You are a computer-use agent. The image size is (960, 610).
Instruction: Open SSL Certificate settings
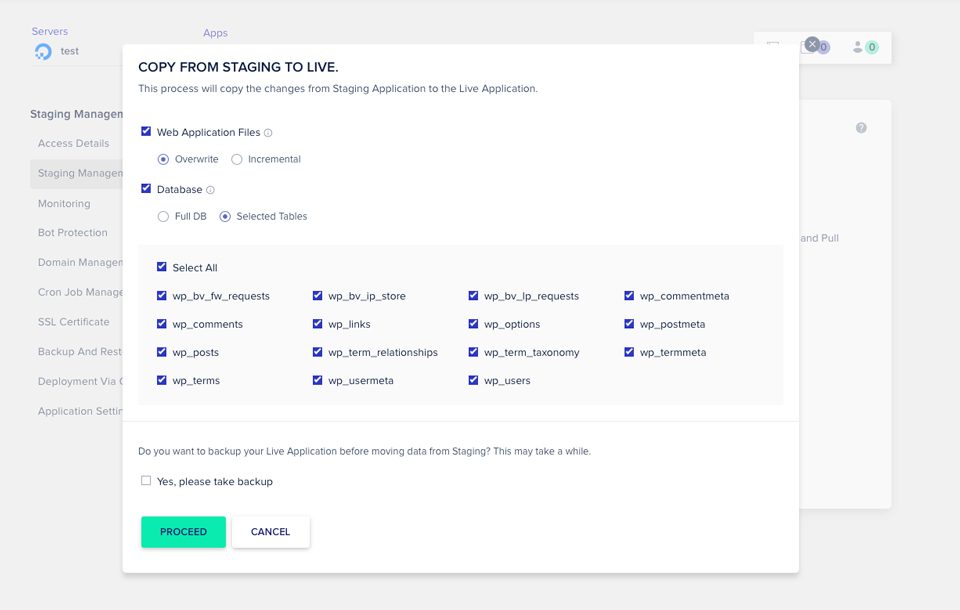(x=74, y=321)
